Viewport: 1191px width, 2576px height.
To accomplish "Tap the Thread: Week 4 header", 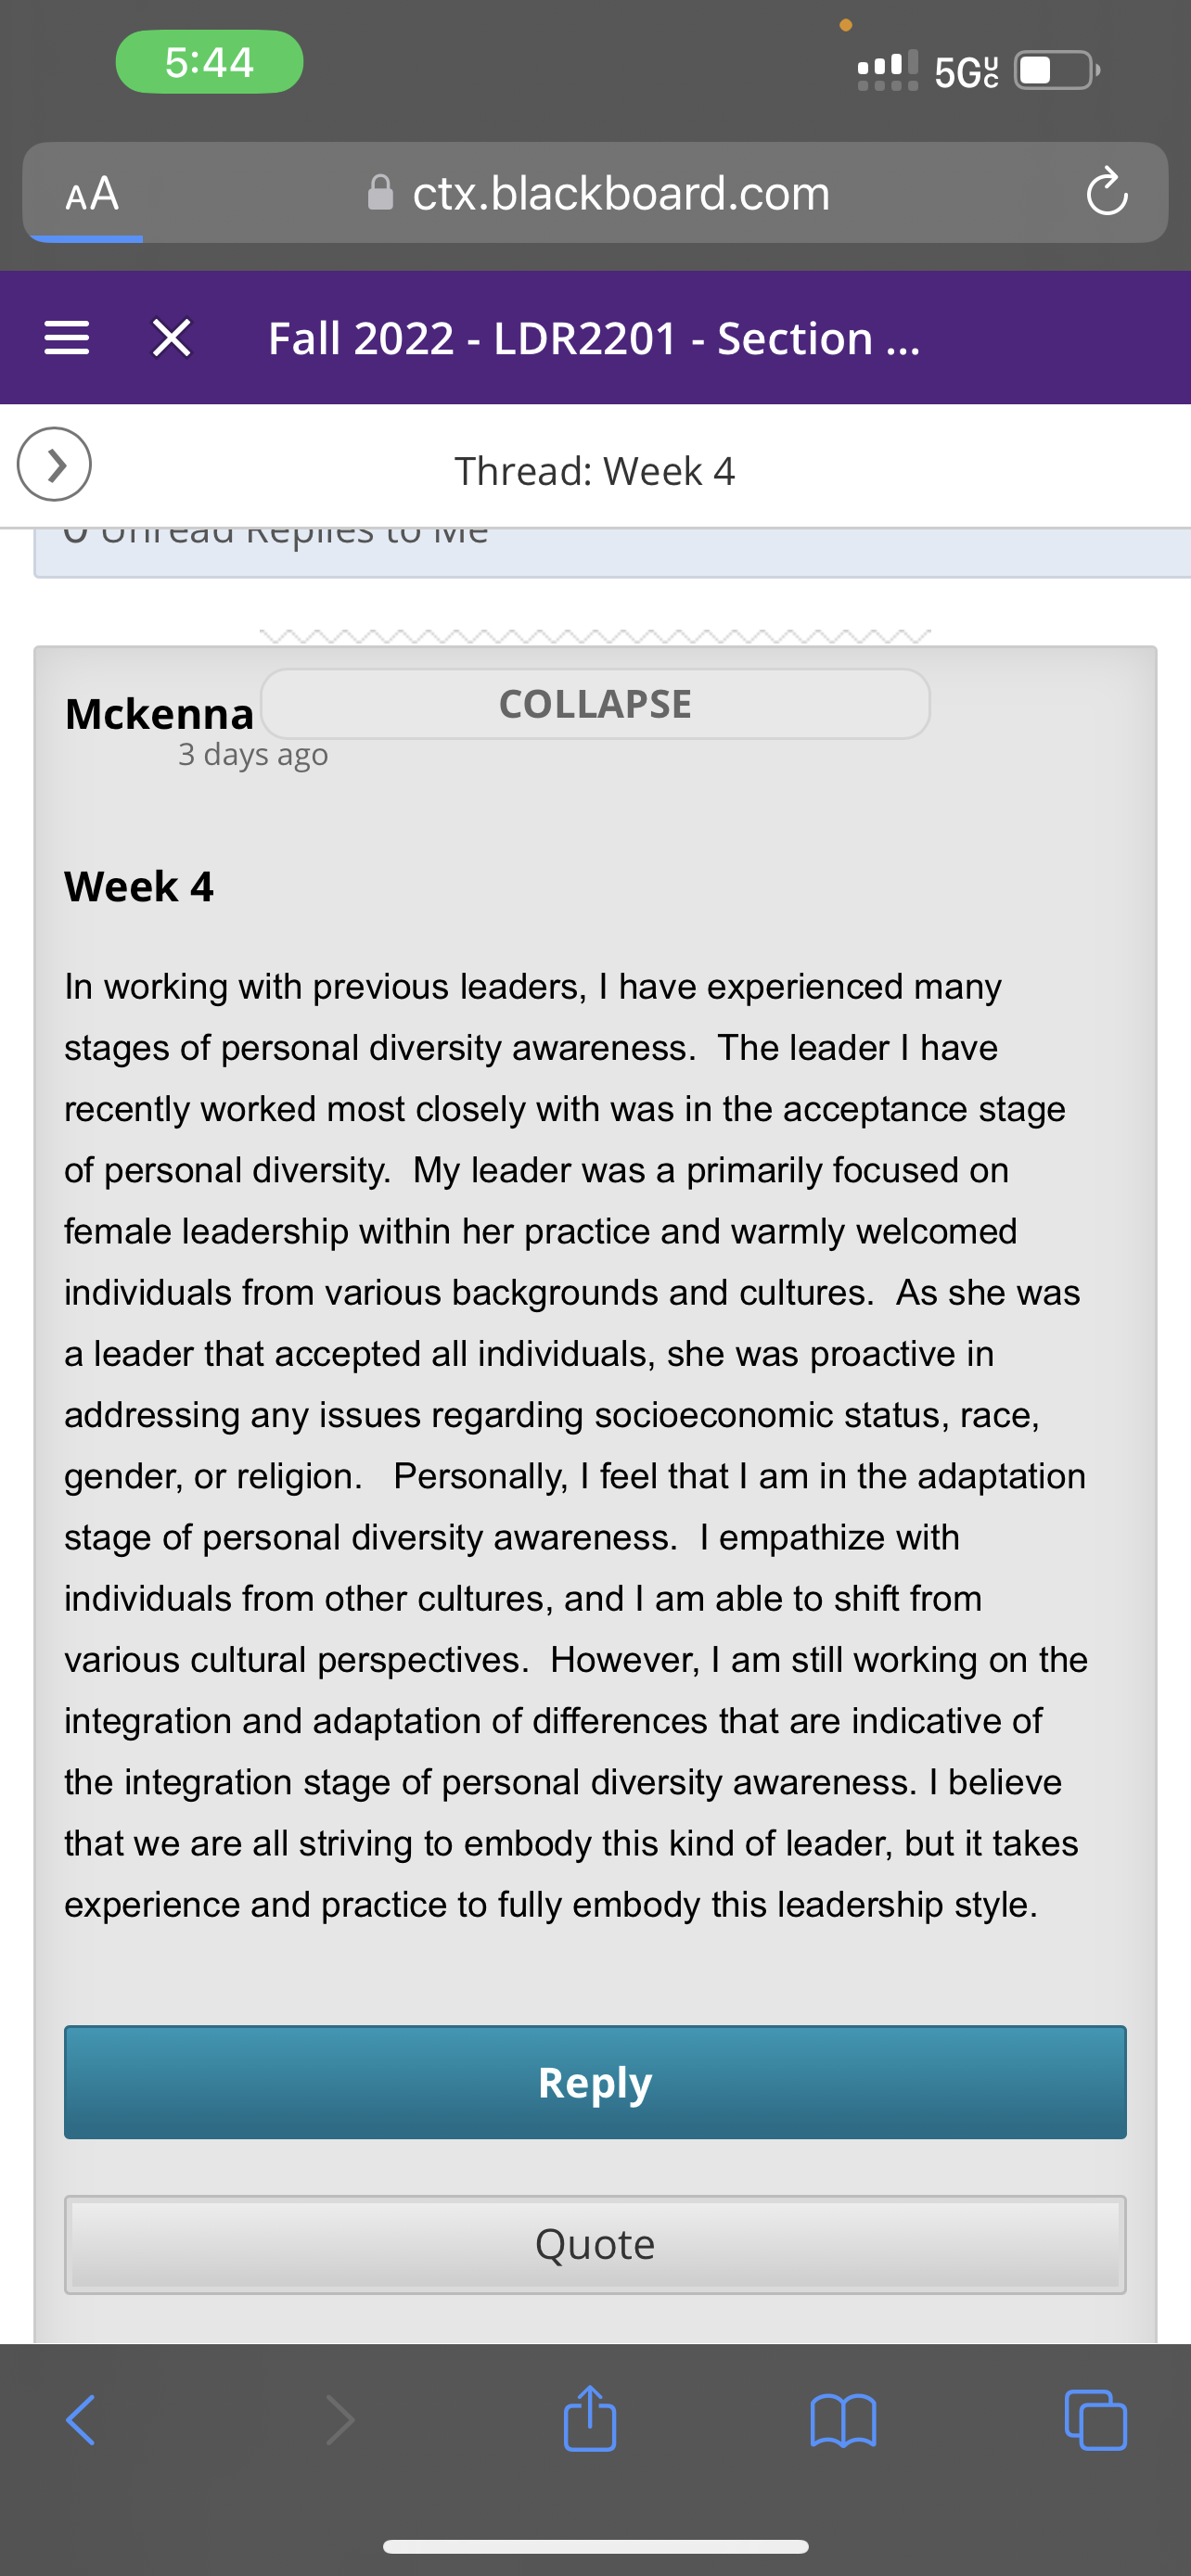I will (595, 471).
